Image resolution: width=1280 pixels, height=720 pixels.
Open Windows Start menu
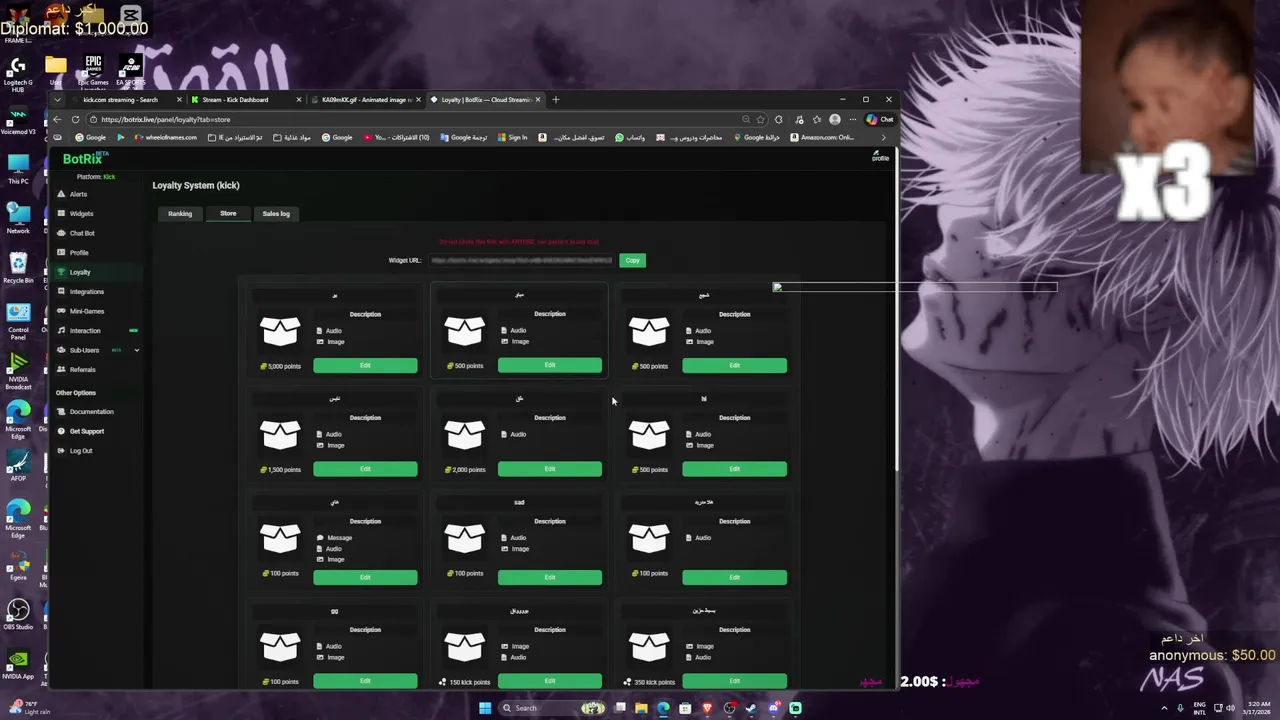click(x=485, y=708)
